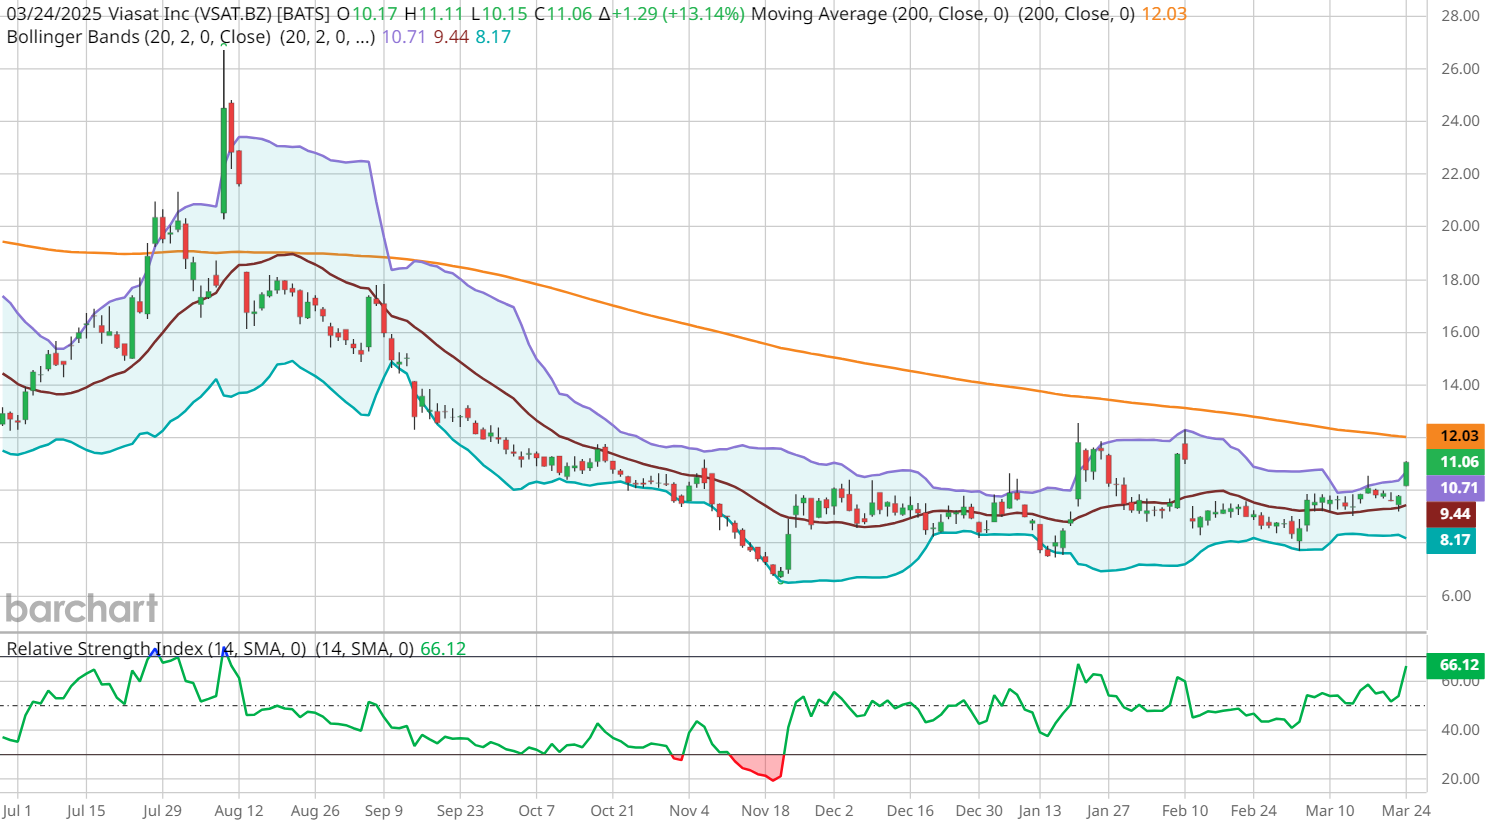Click the latest green candlestick at Mar 24
1486x826 pixels.
pos(1406,474)
